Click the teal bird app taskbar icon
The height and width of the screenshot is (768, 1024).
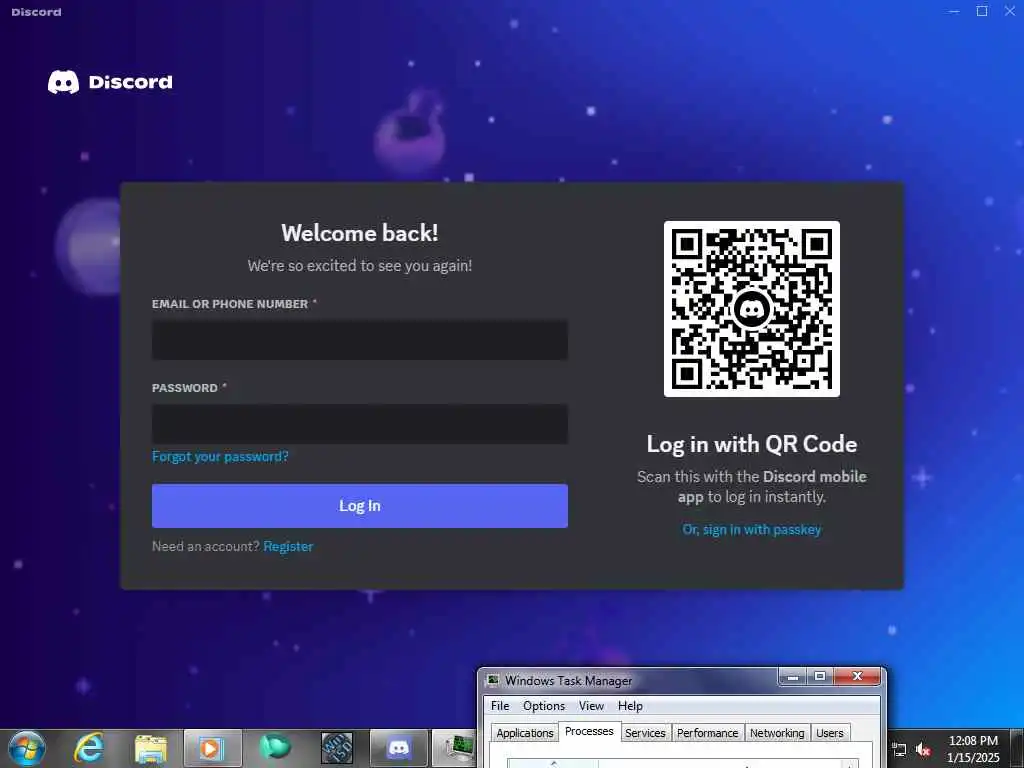(x=275, y=748)
